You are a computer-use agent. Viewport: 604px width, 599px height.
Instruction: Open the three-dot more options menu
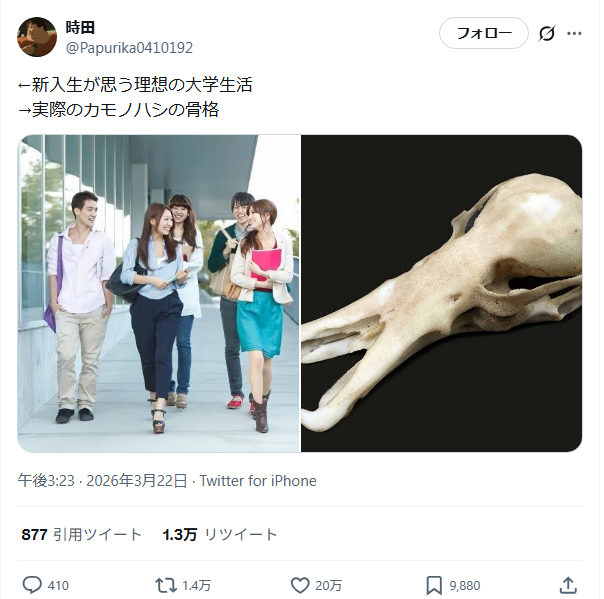coord(574,34)
